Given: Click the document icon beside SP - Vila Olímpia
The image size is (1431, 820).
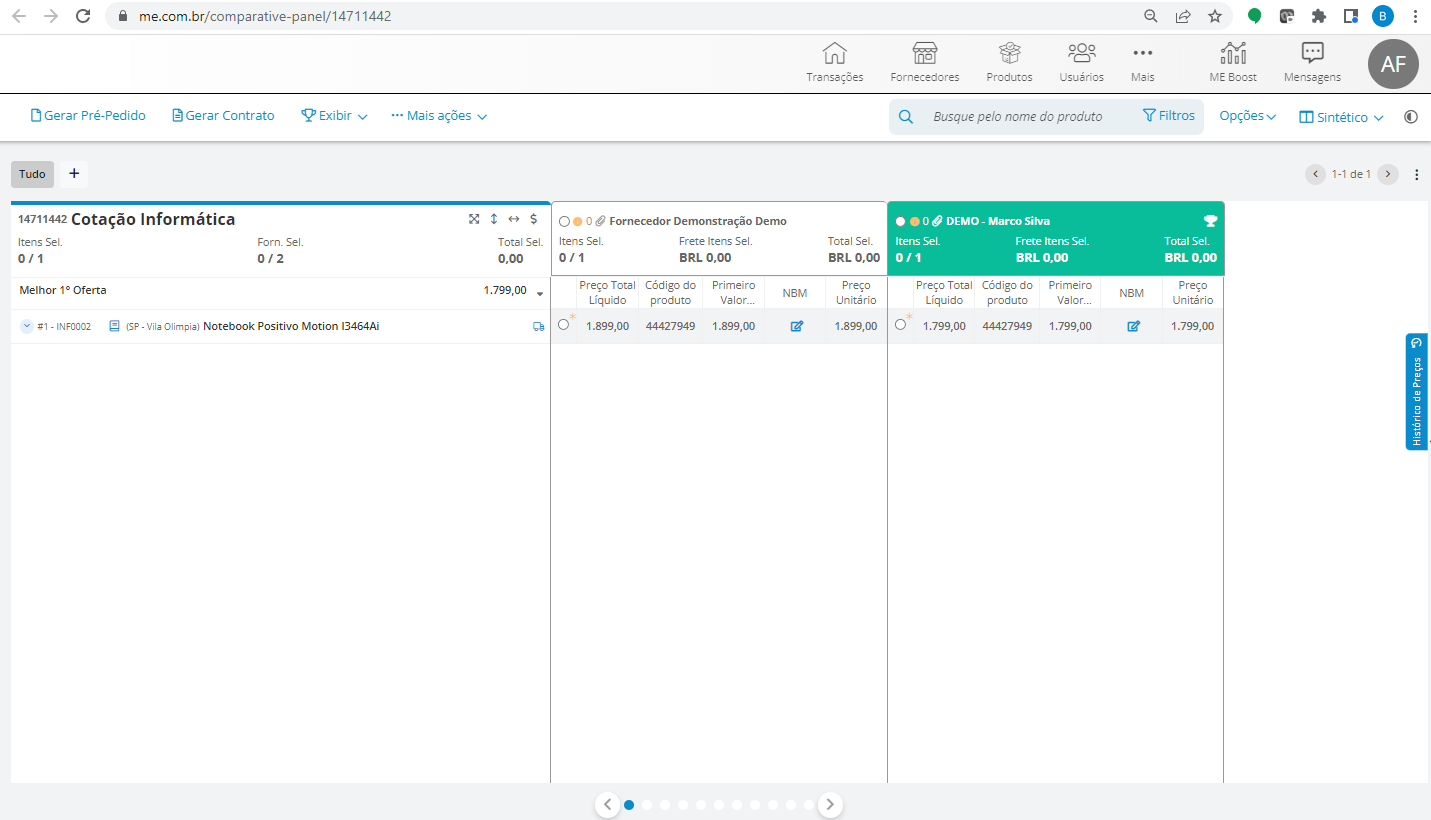Looking at the screenshot, I should coord(114,326).
